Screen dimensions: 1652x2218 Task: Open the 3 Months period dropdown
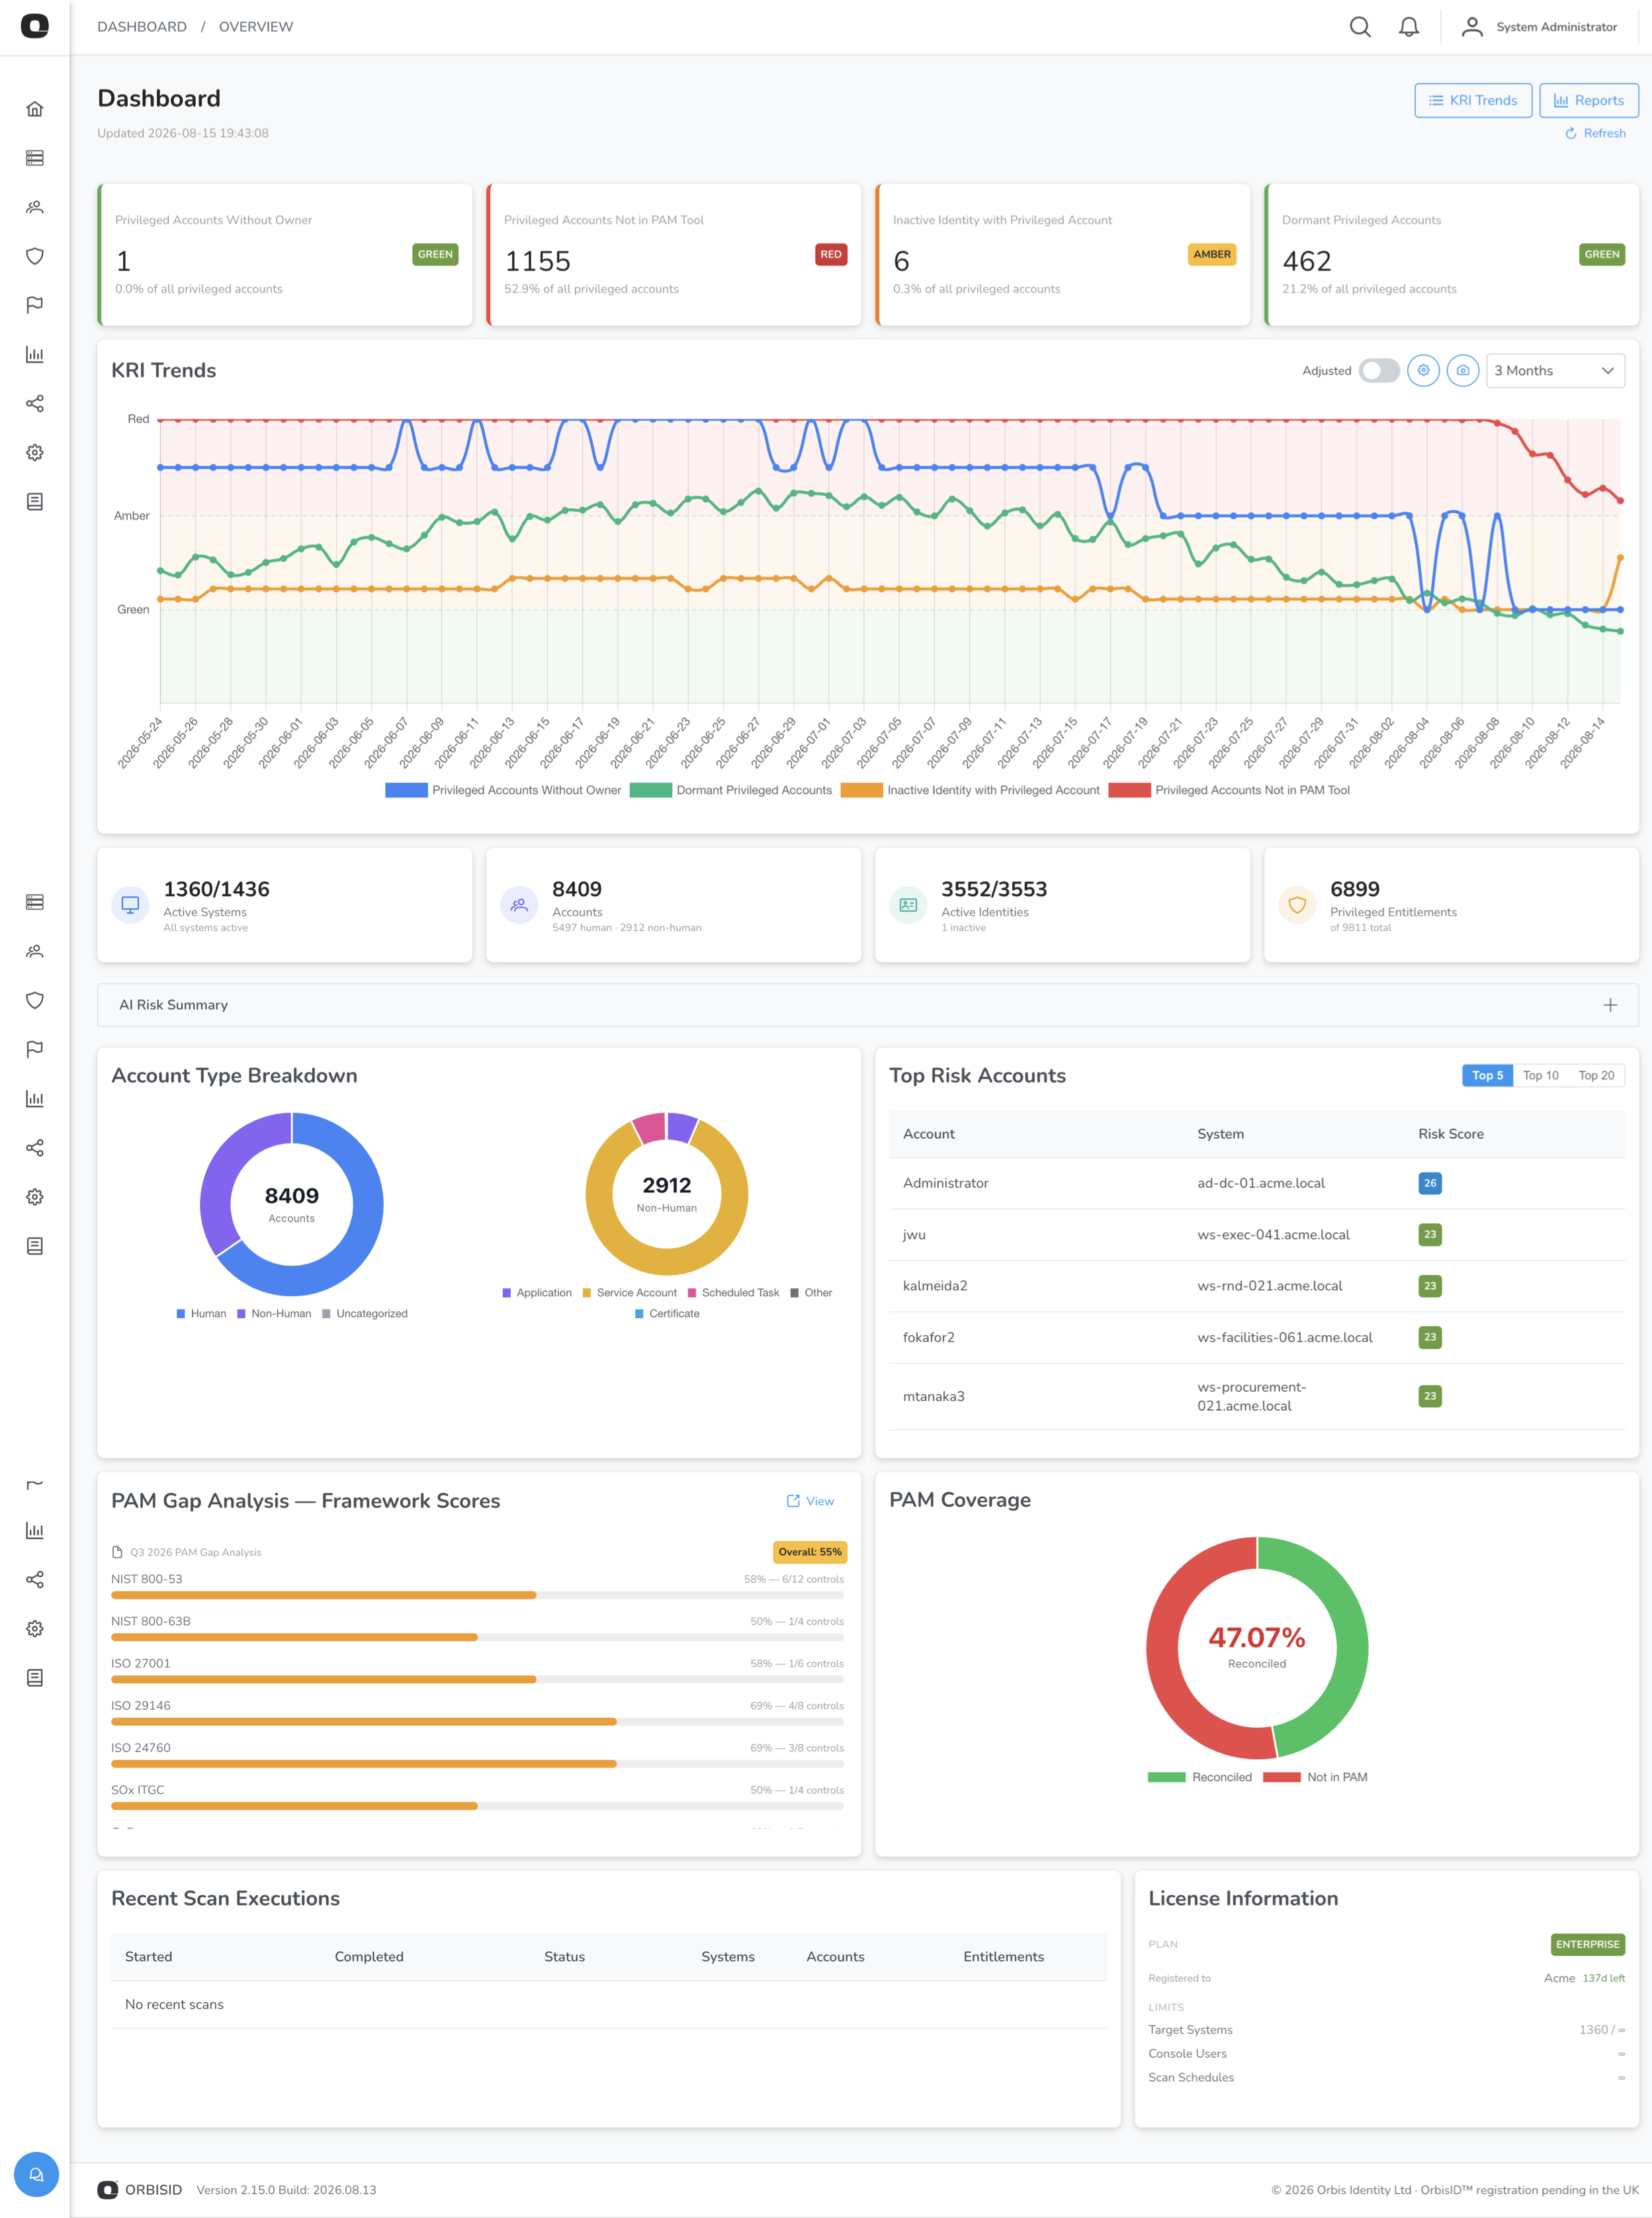click(x=1555, y=370)
